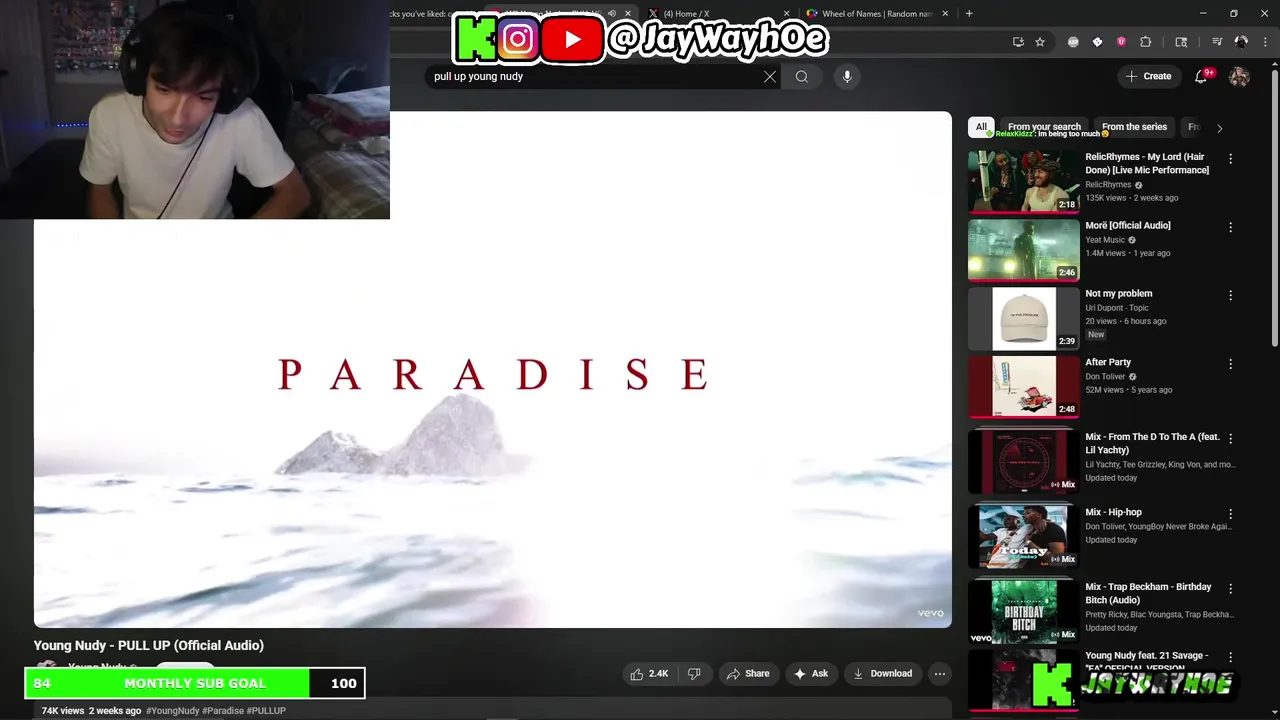Click the page vertical scrollbar
Screen dimensions: 1280x720
click(1274, 210)
